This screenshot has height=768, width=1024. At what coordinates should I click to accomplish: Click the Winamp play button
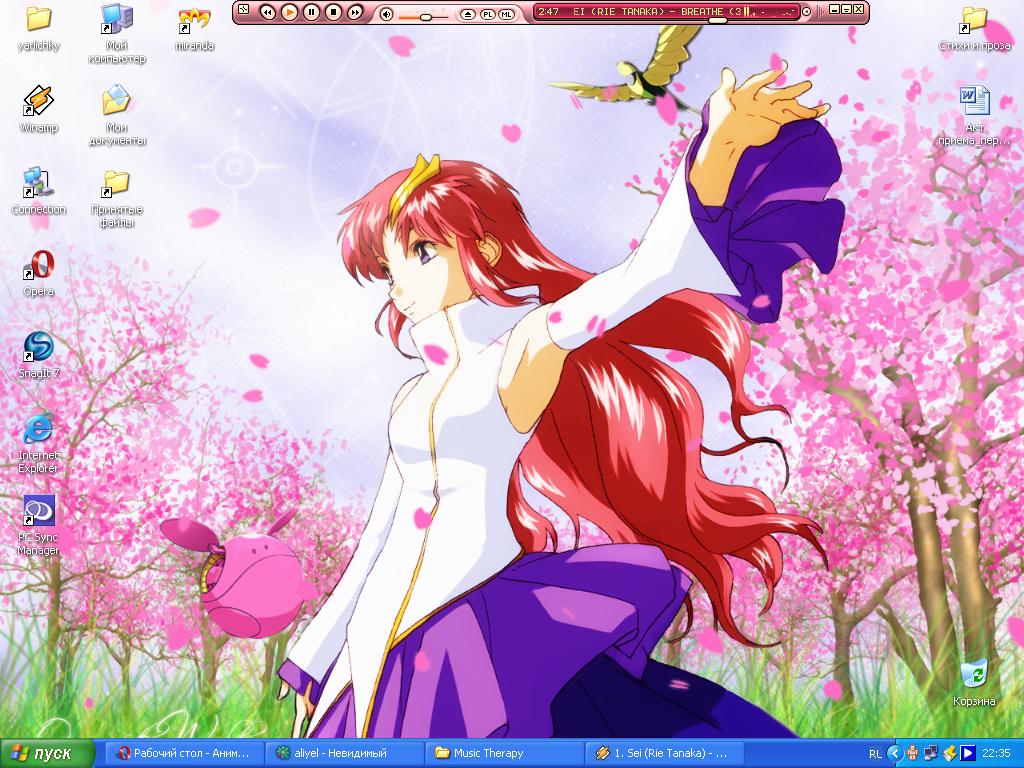289,12
